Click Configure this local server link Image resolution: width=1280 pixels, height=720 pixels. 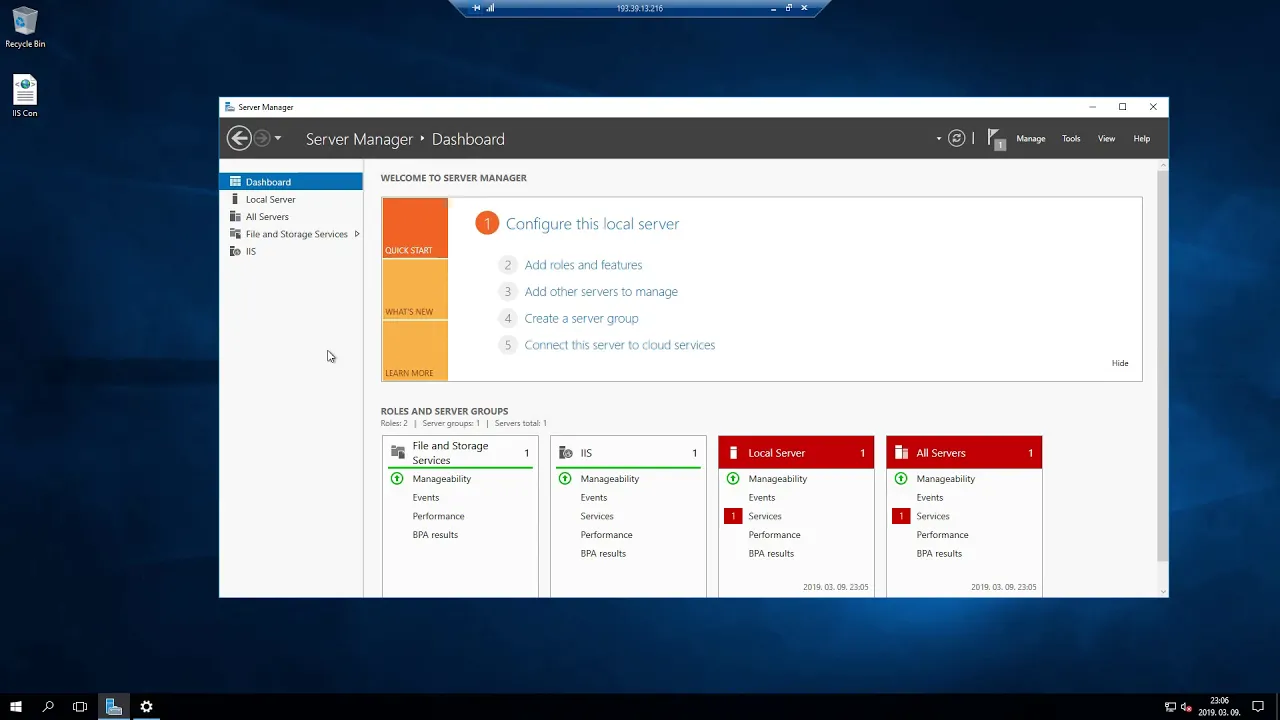[x=592, y=224]
